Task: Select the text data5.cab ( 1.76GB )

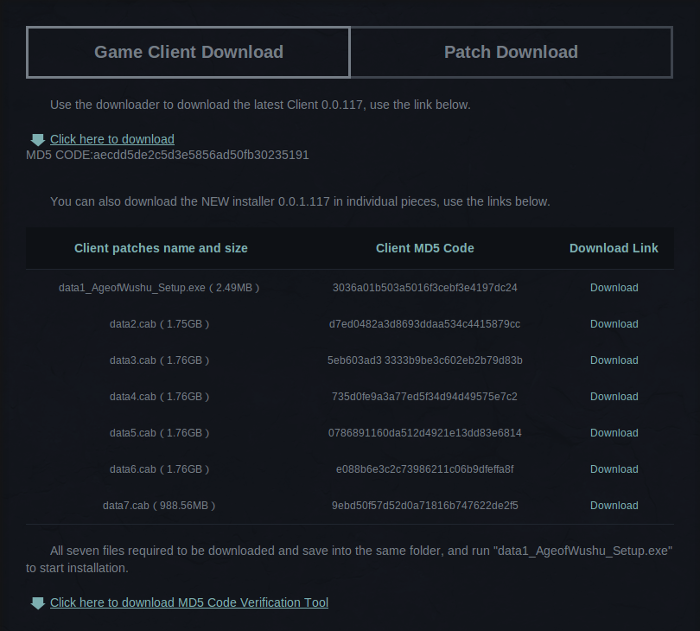Action: [159, 433]
